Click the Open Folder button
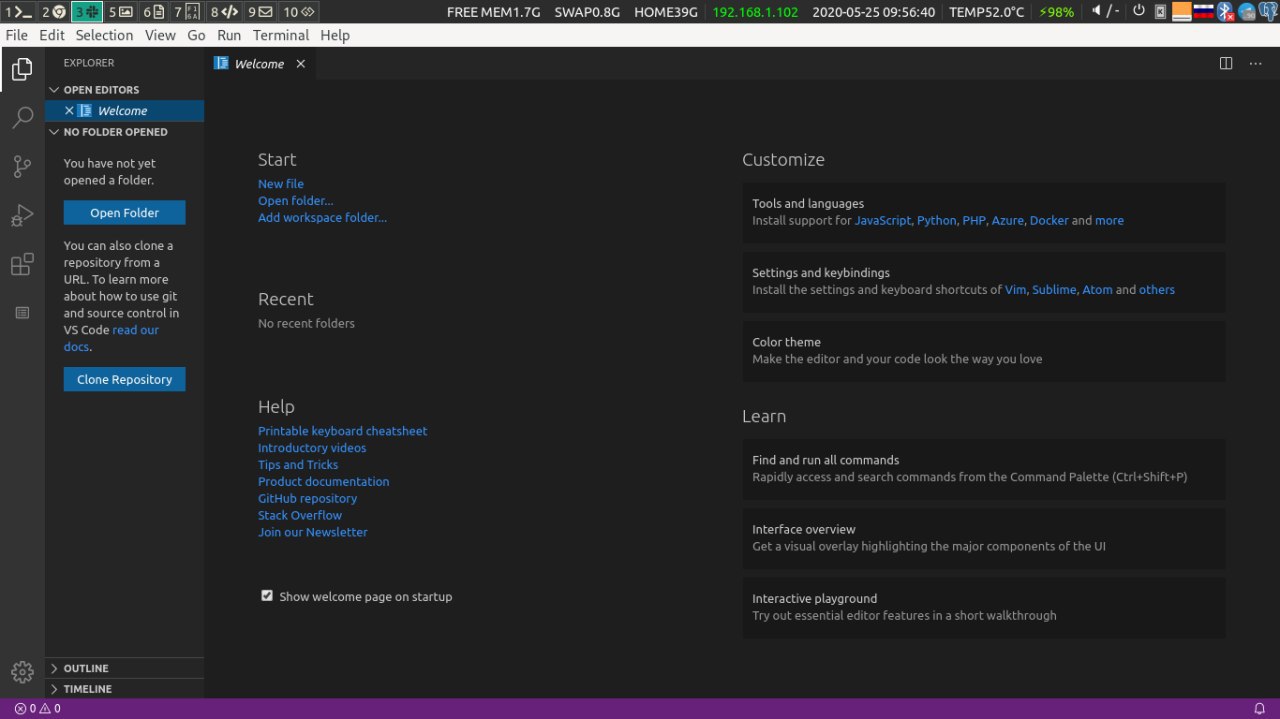This screenshot has height=719, width=1280. (124, 213)
